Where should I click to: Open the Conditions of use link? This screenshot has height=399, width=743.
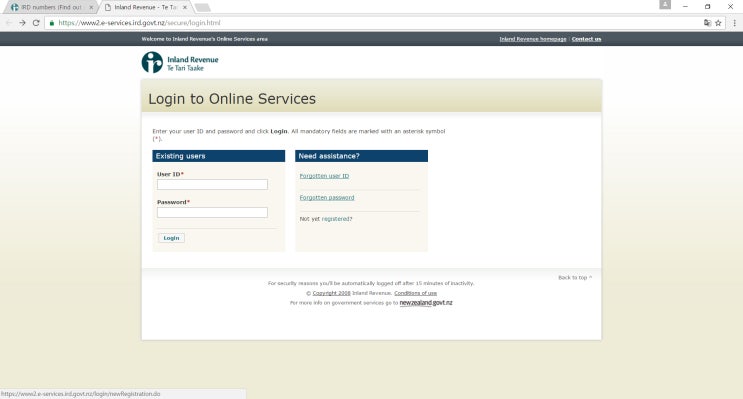click(416, 293)
